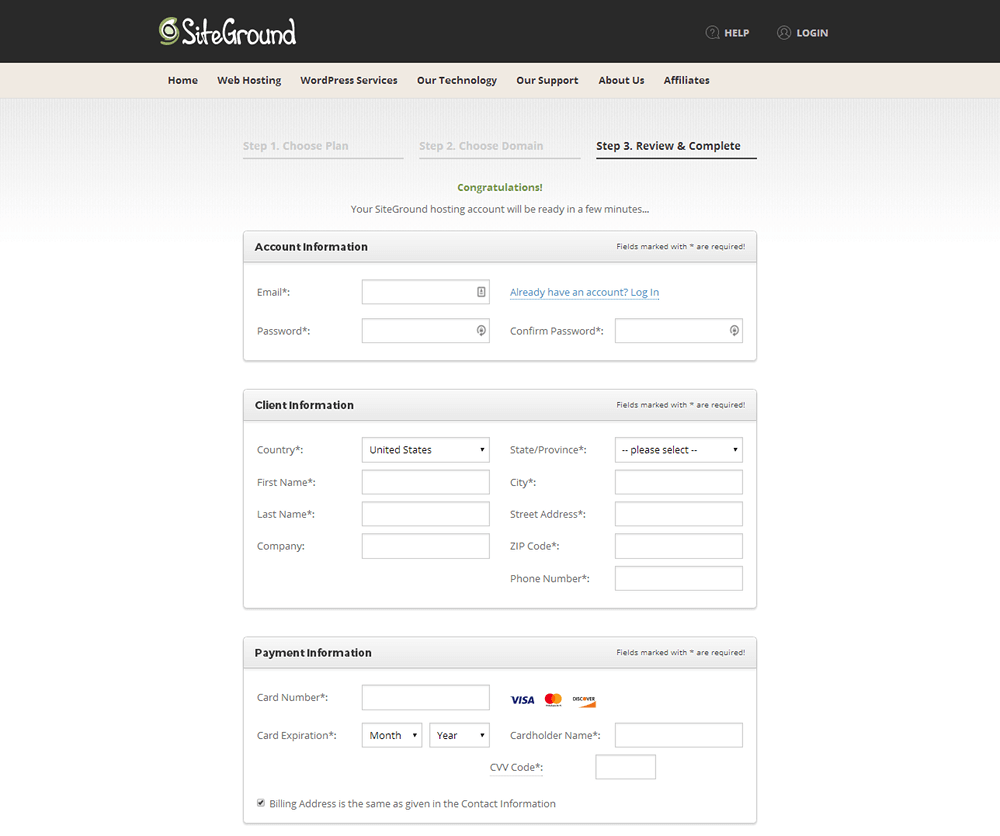Click the SiteGround logo
Image resolution: width=1000 pixels, height=836 pixels.
(x=227, y=31)
